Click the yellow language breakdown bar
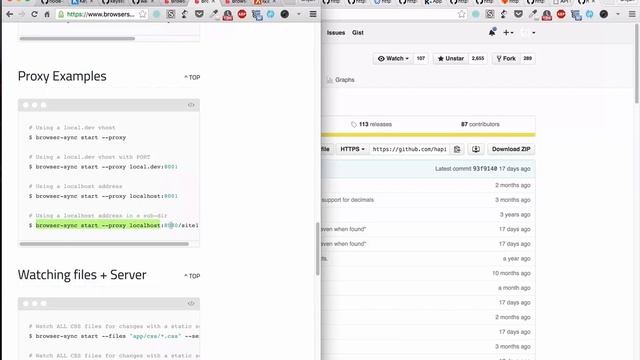The width and height of the screenshot is (640, 360). 428,134
